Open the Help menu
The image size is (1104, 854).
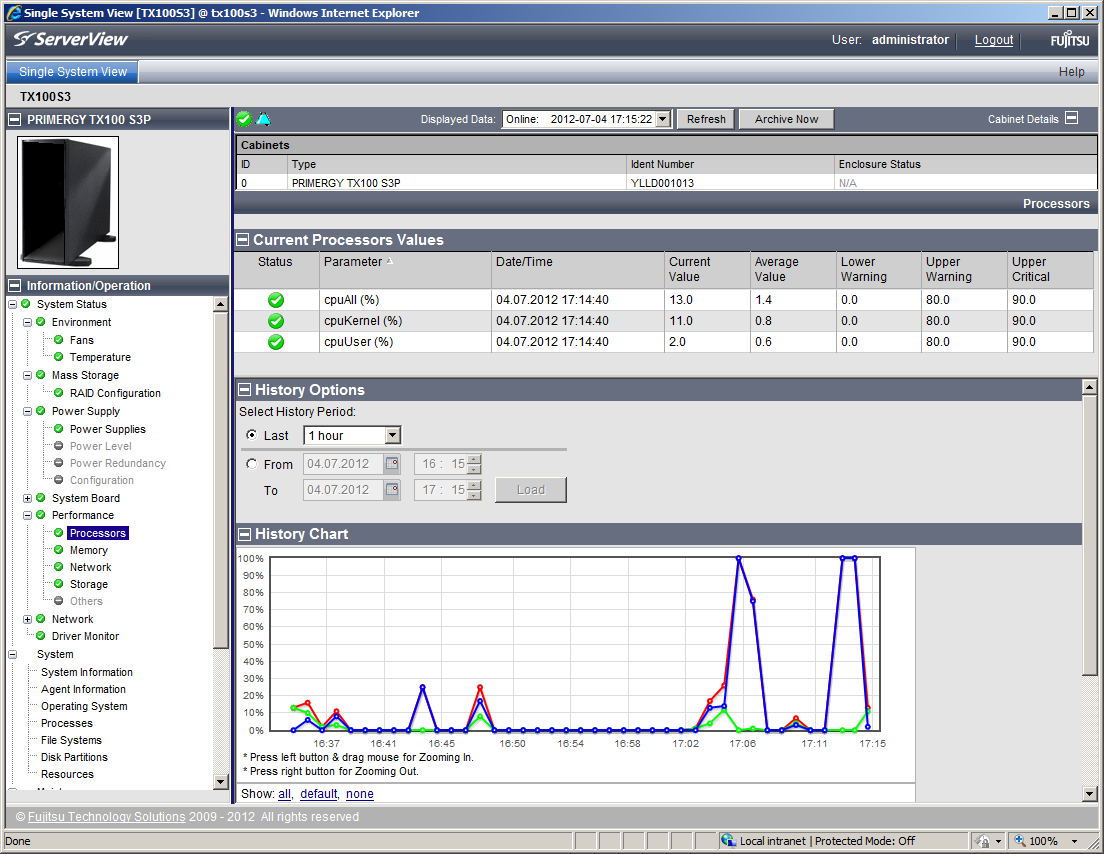(1071, 72)
